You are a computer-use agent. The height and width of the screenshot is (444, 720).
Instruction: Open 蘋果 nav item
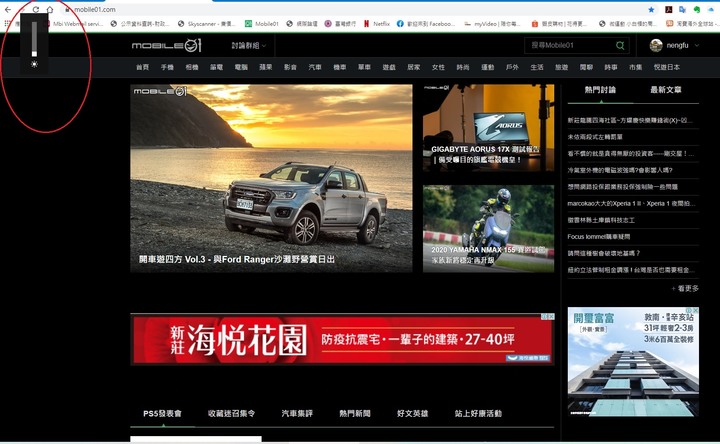click(x=265, y=67)
